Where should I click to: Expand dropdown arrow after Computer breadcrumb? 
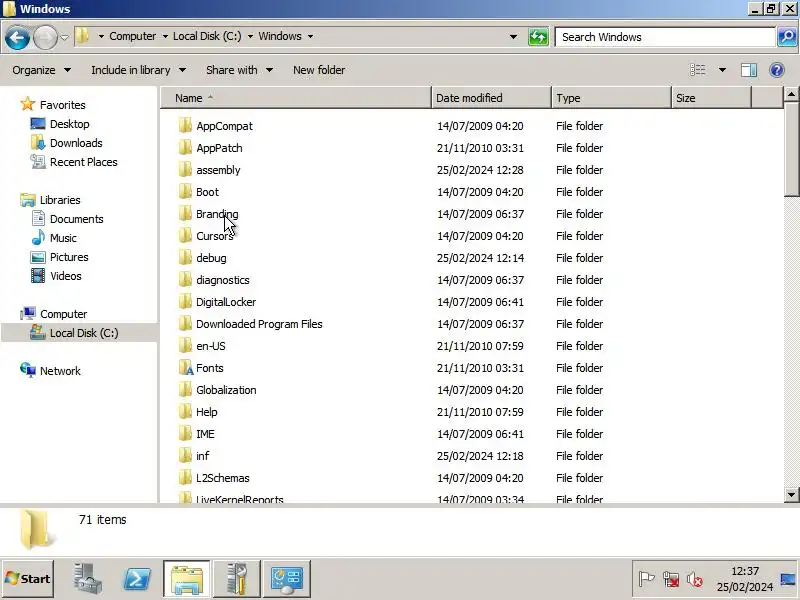point(165,36)
